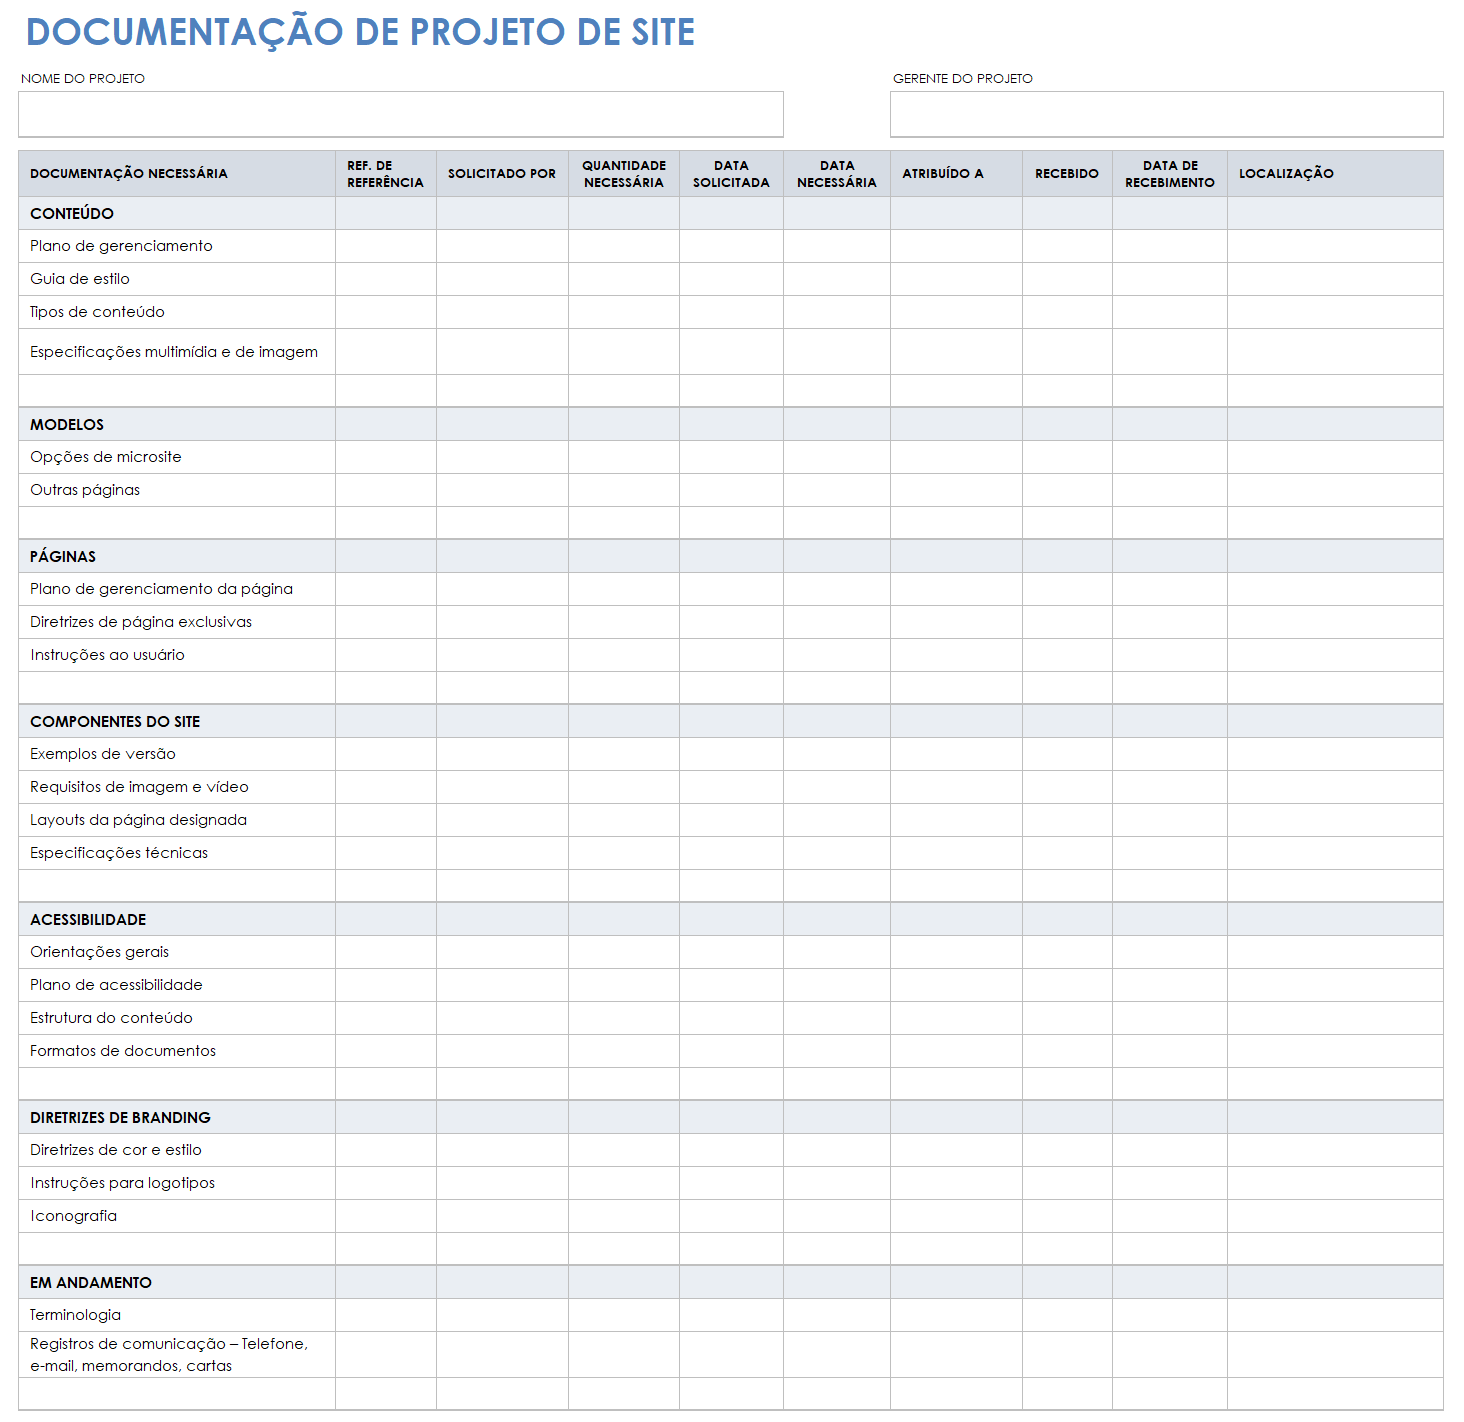Click Localização cell for 'Iconografia'

pyautogui.click(x=1335, y=1216)
